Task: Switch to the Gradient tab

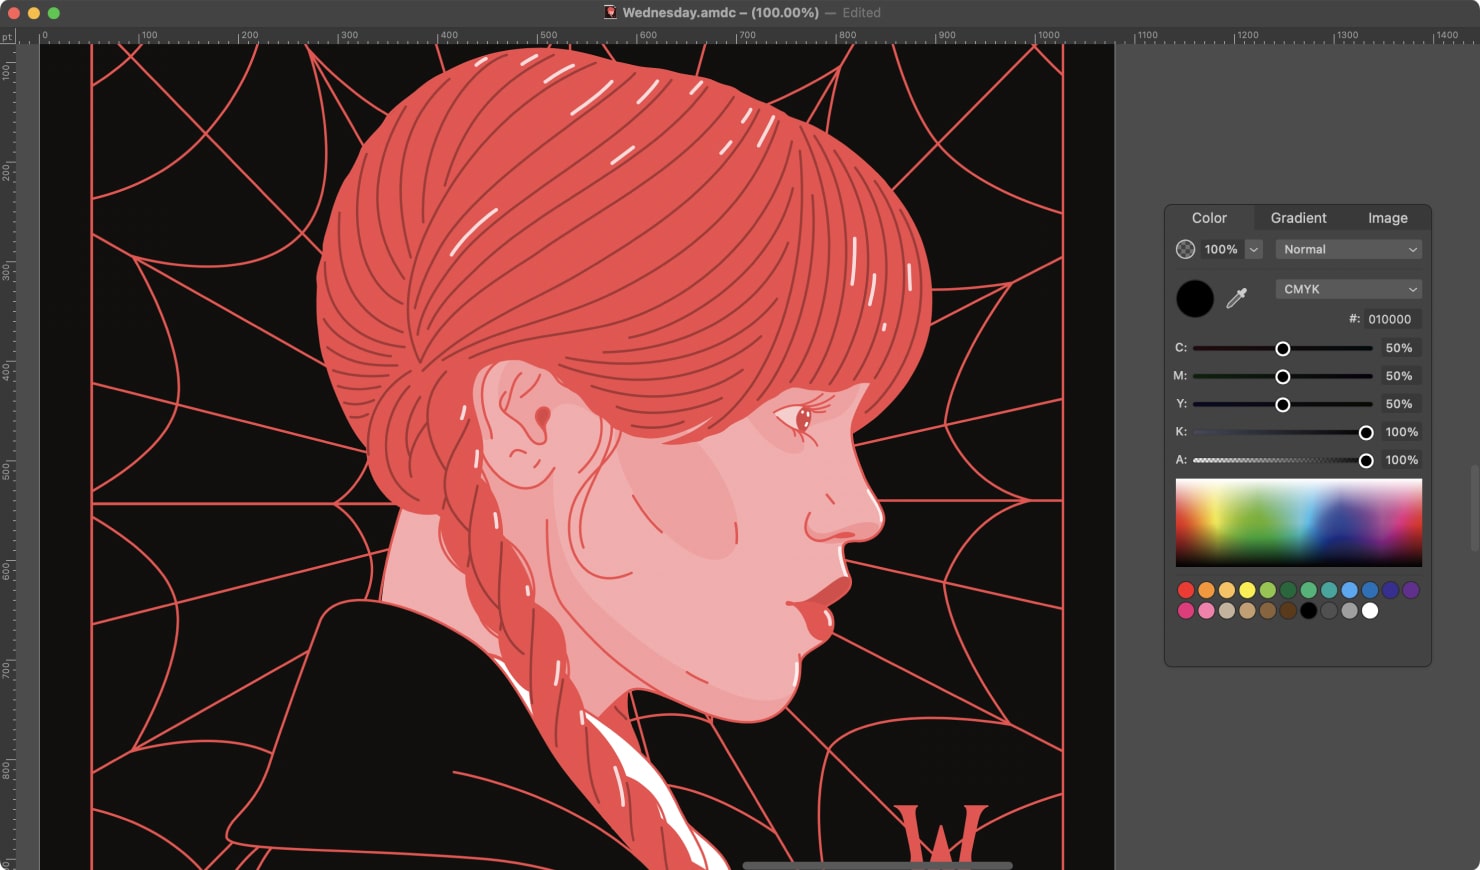Action: 1298,218
